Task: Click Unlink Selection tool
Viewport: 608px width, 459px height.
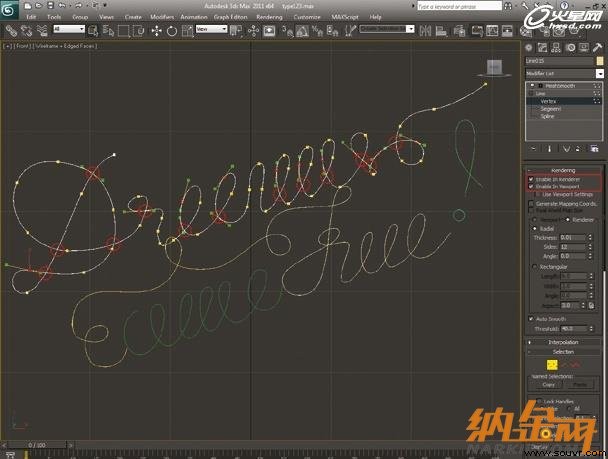Action: 26,31
